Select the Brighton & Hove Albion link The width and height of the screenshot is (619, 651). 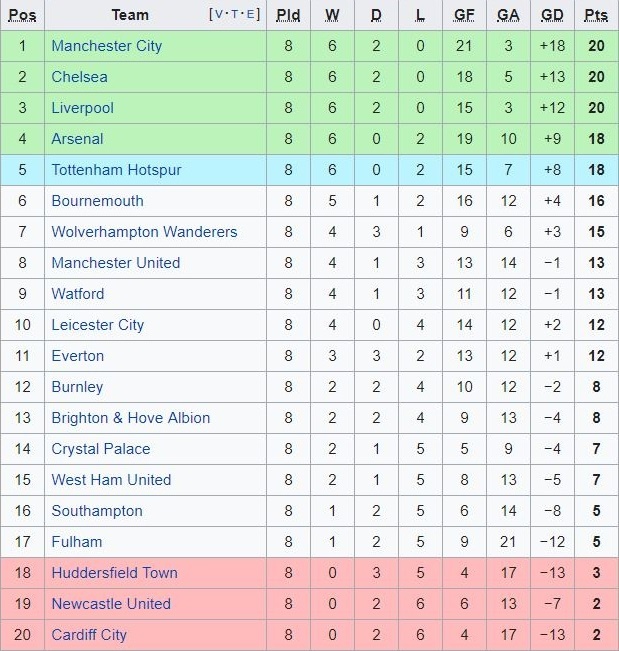pyautogui.click(x=130, y=418)
